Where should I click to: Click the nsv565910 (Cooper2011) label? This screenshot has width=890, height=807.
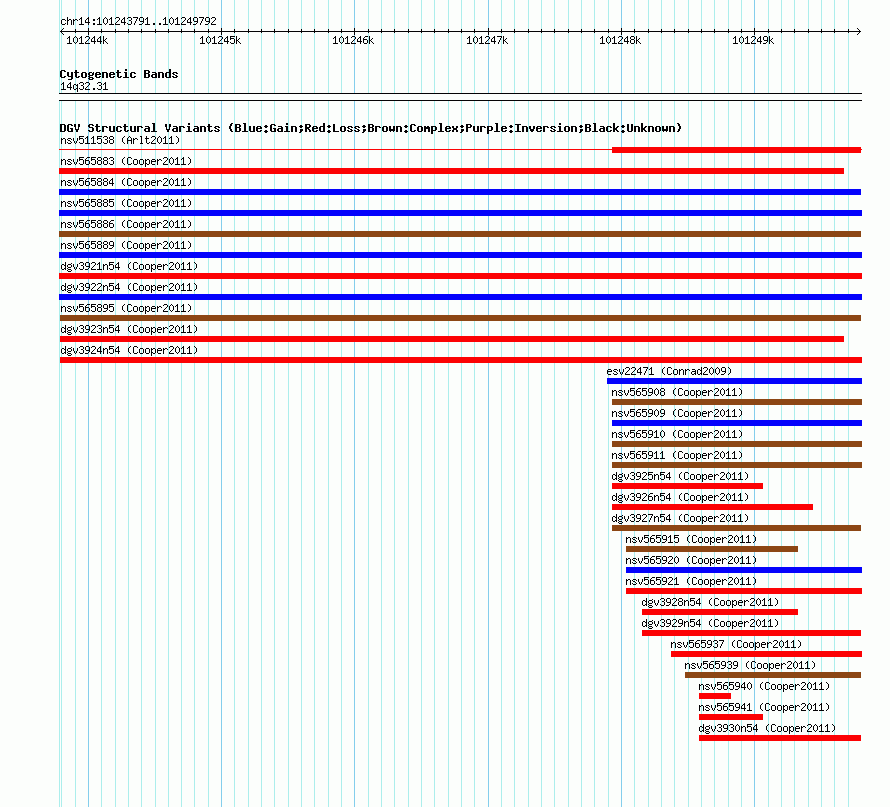677,434
